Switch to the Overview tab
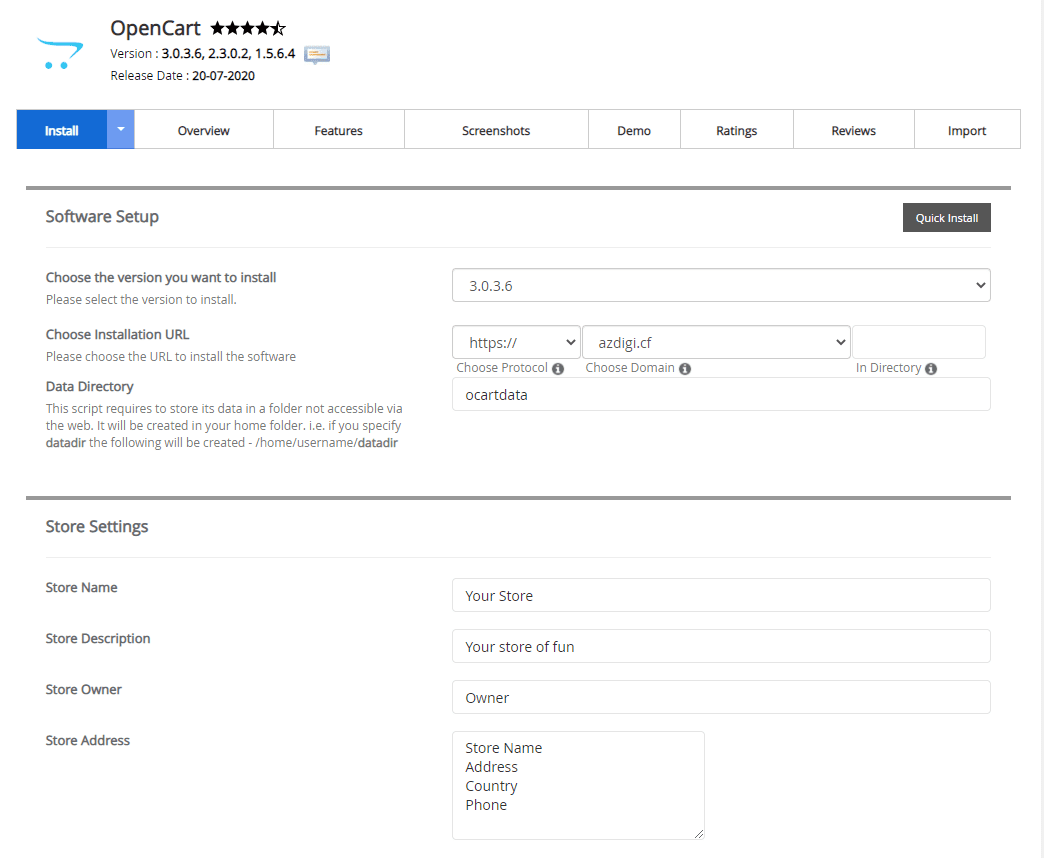Viewport: 1044px width, 858px height. click(x=204, y=130)
